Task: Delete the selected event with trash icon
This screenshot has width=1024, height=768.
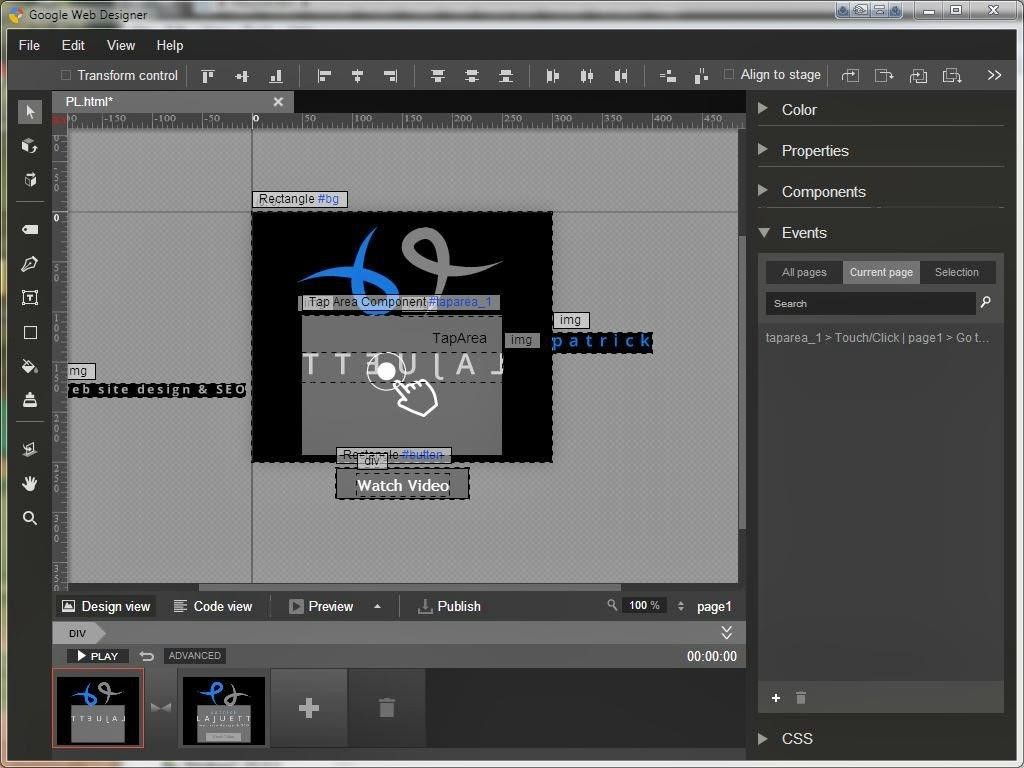Action: pos(800,697)
